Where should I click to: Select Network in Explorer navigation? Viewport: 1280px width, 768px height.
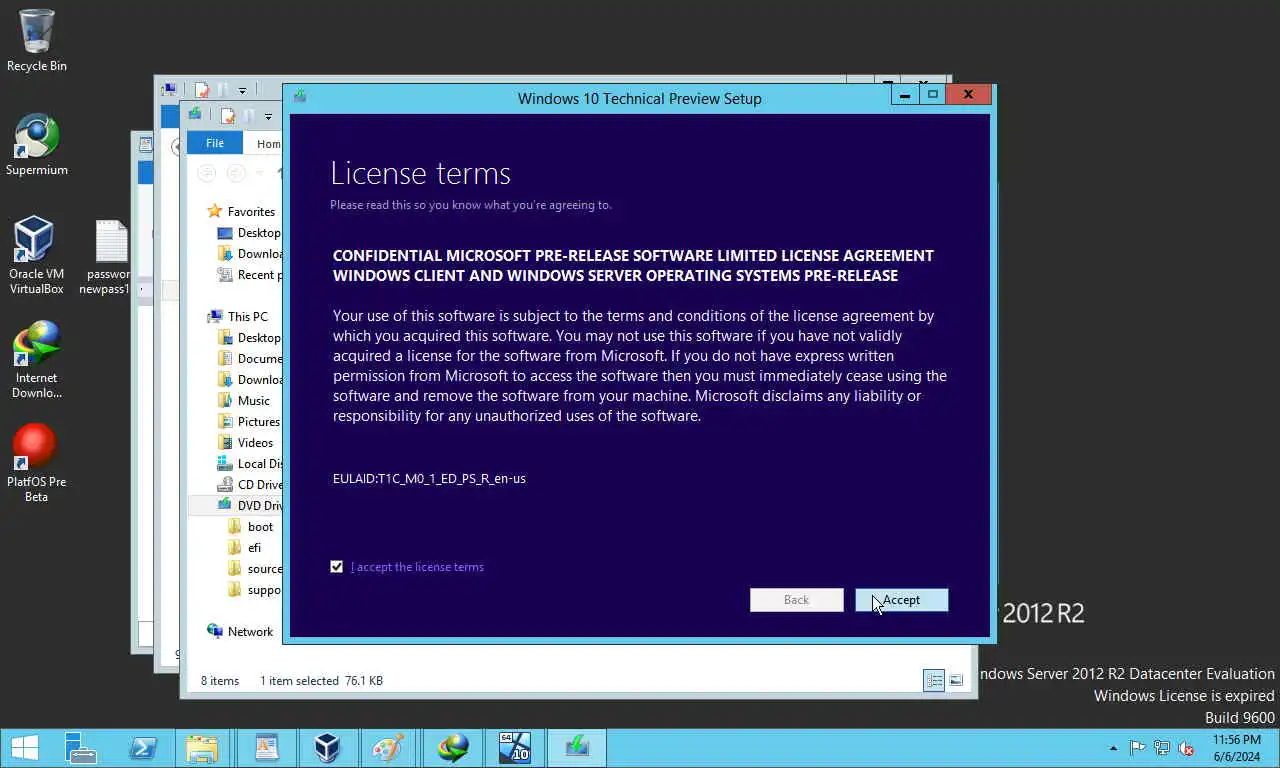coord(250,632)
